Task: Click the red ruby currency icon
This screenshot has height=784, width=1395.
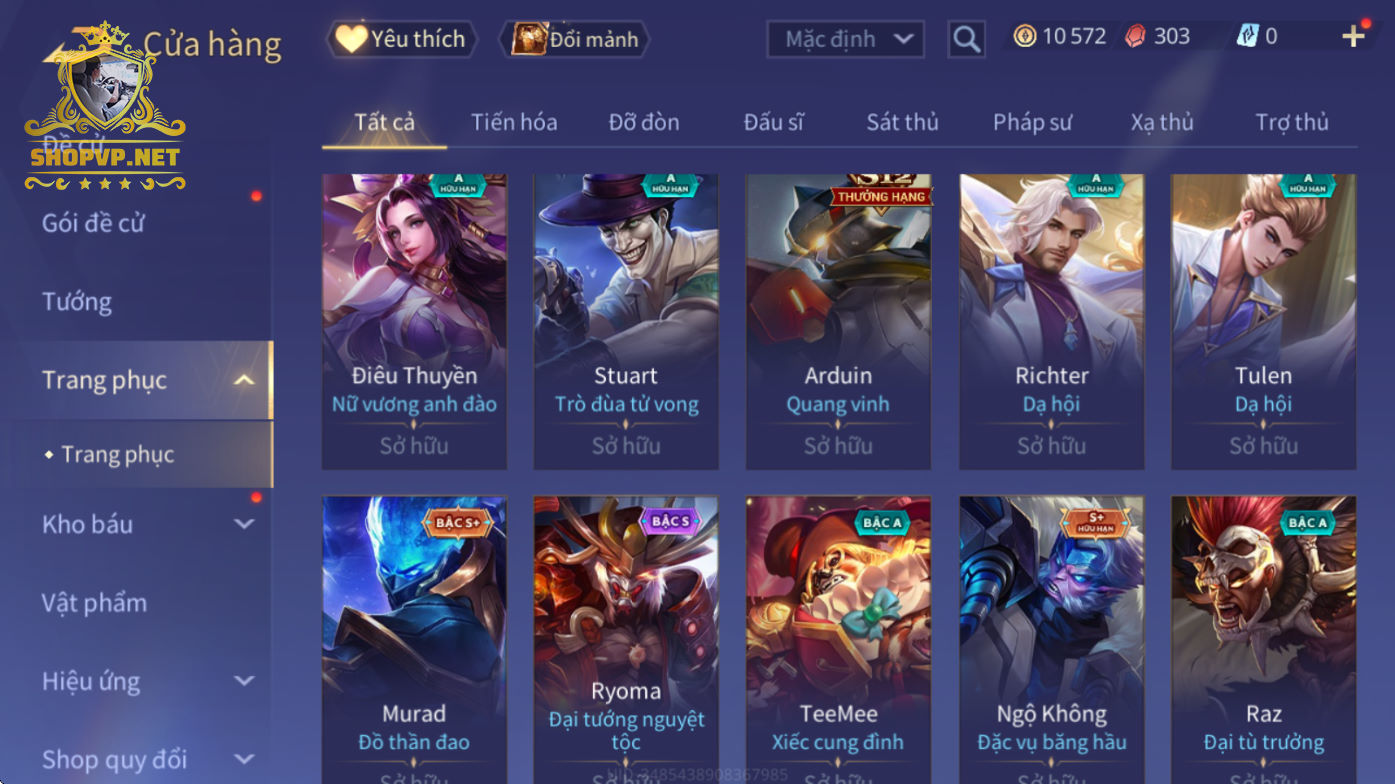Action: (1135, 37)
